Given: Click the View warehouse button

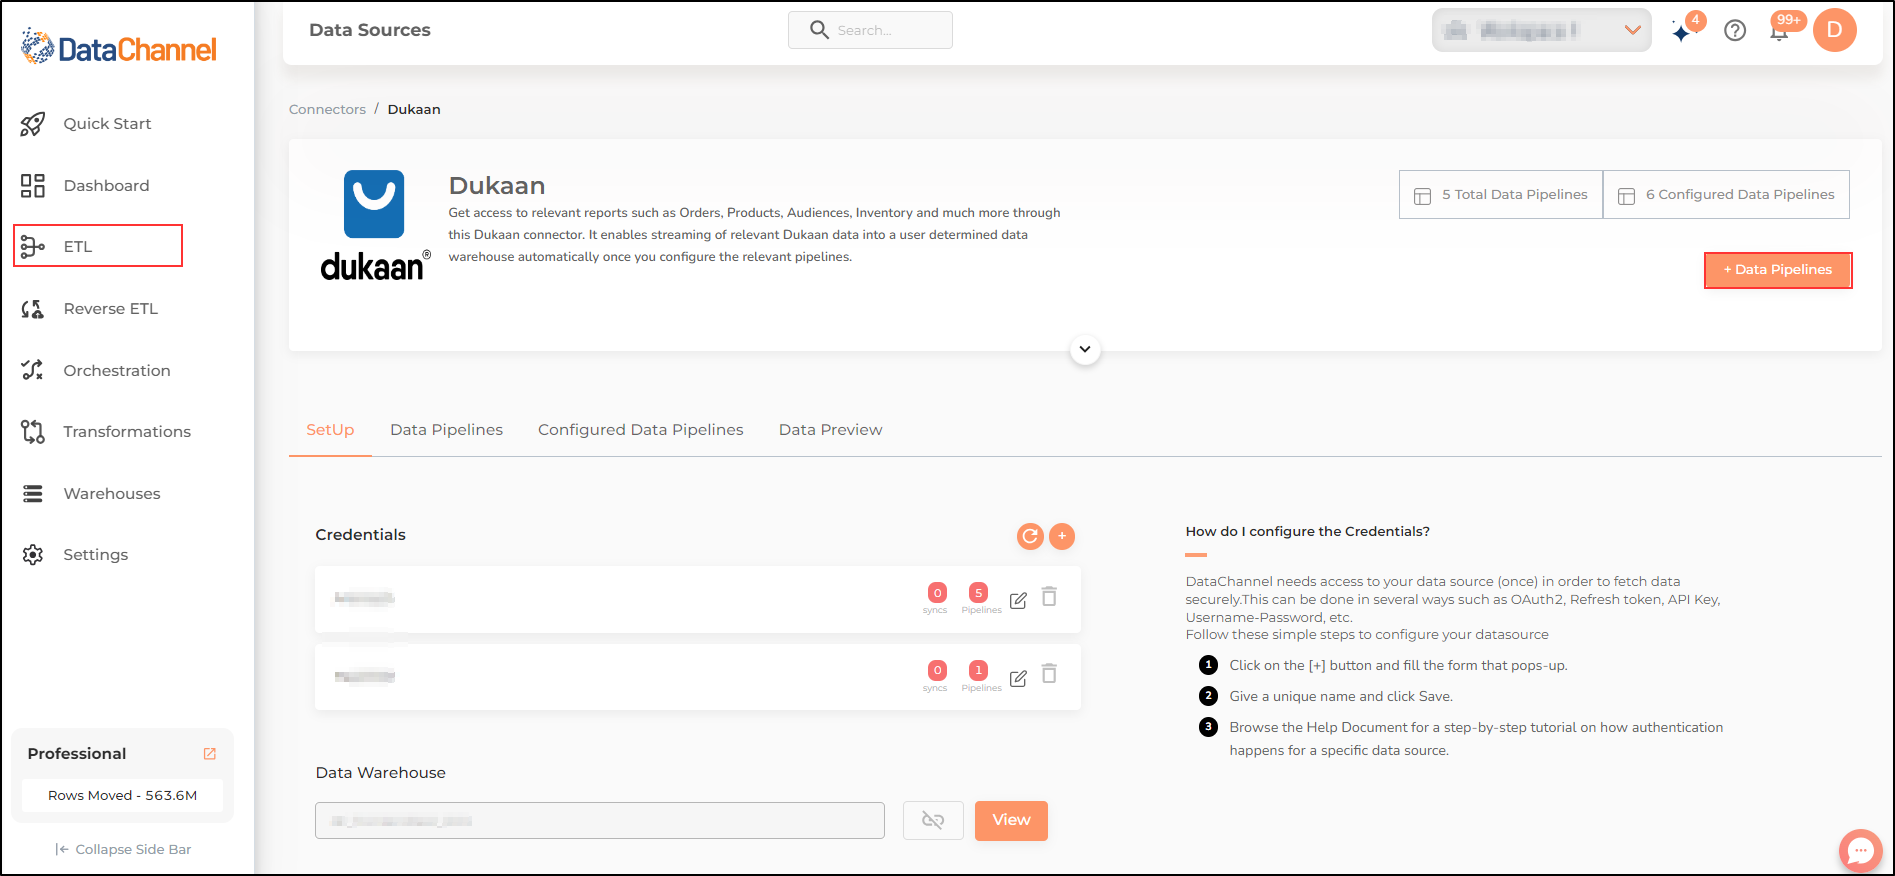Looking at the screenshot, I should (1011, 820).
